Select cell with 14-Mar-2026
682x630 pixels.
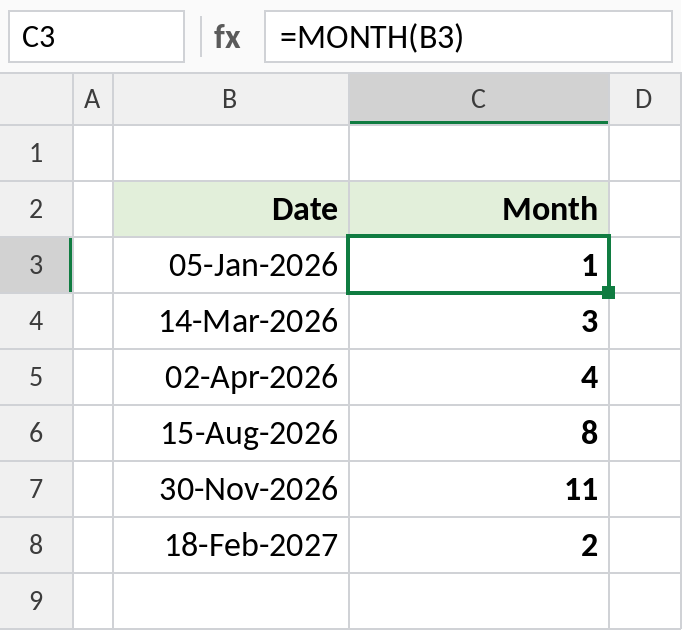tap(231, 321)
